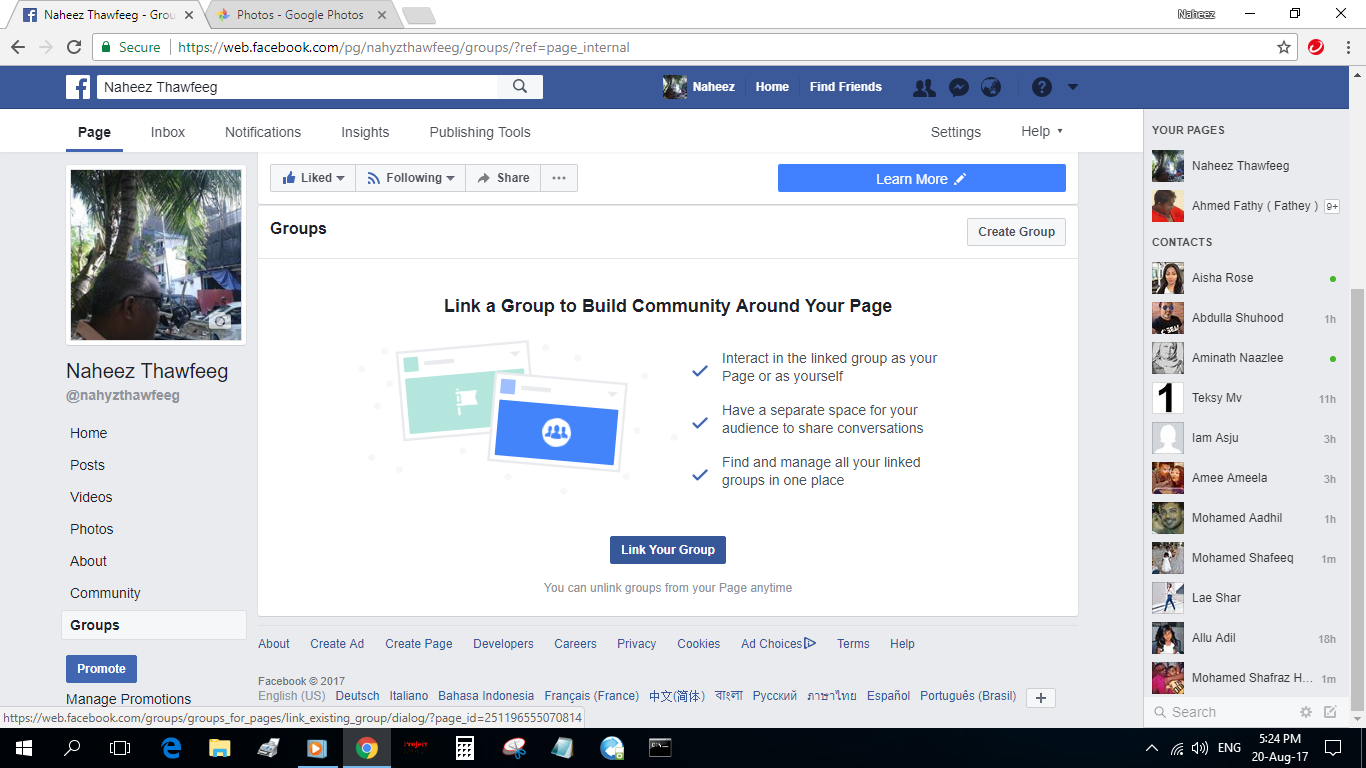1366x768 pixels.
Task: Switch language to Deutsch
Action: point(357,696)
